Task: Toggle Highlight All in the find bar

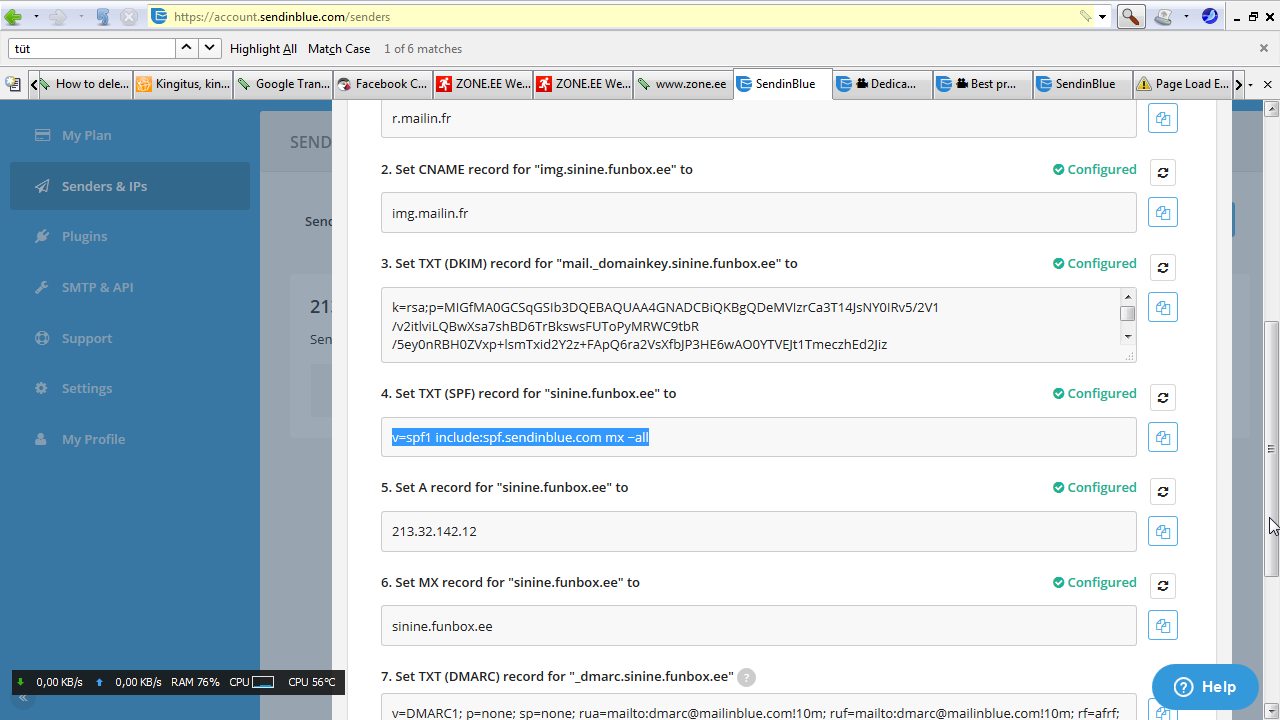Action: [263, 49]
